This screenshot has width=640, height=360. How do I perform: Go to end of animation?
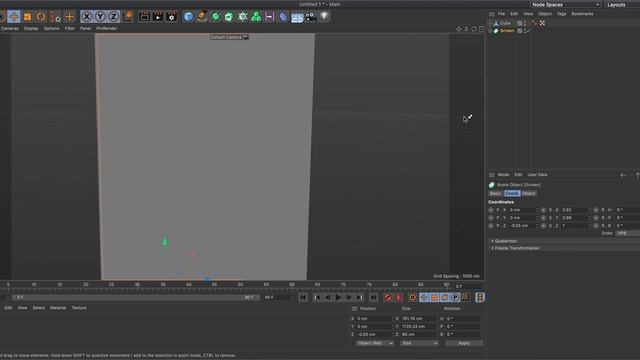pyautogui.click(x=373, y=298)
